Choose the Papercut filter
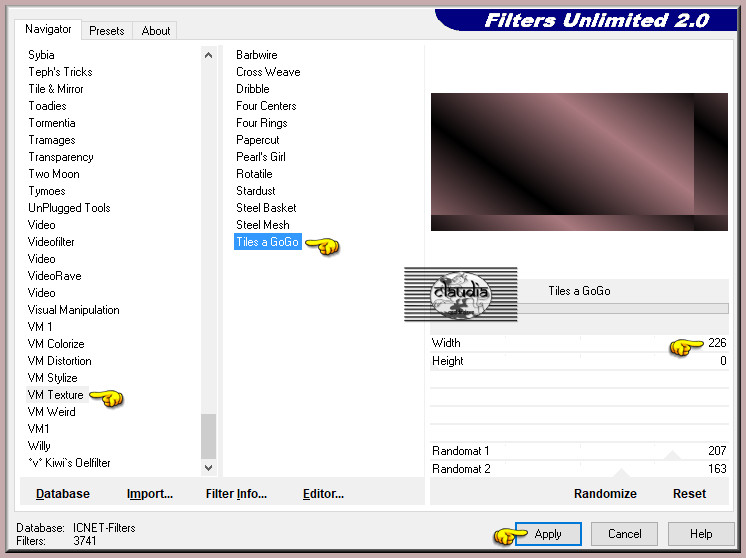The width and height of the screenshot is (746, 558). [258, 140]
